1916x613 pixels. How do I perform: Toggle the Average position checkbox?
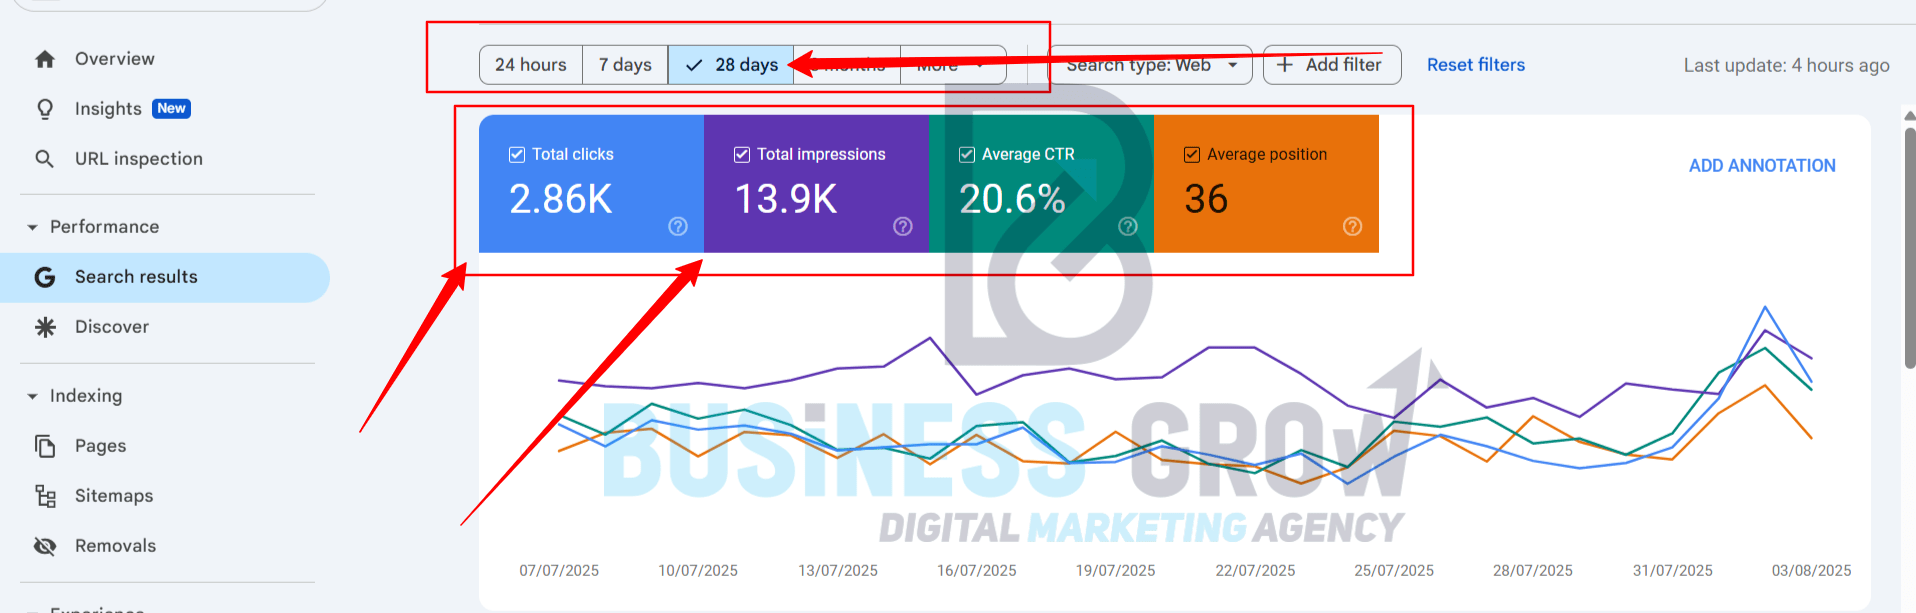point(1192,155)
